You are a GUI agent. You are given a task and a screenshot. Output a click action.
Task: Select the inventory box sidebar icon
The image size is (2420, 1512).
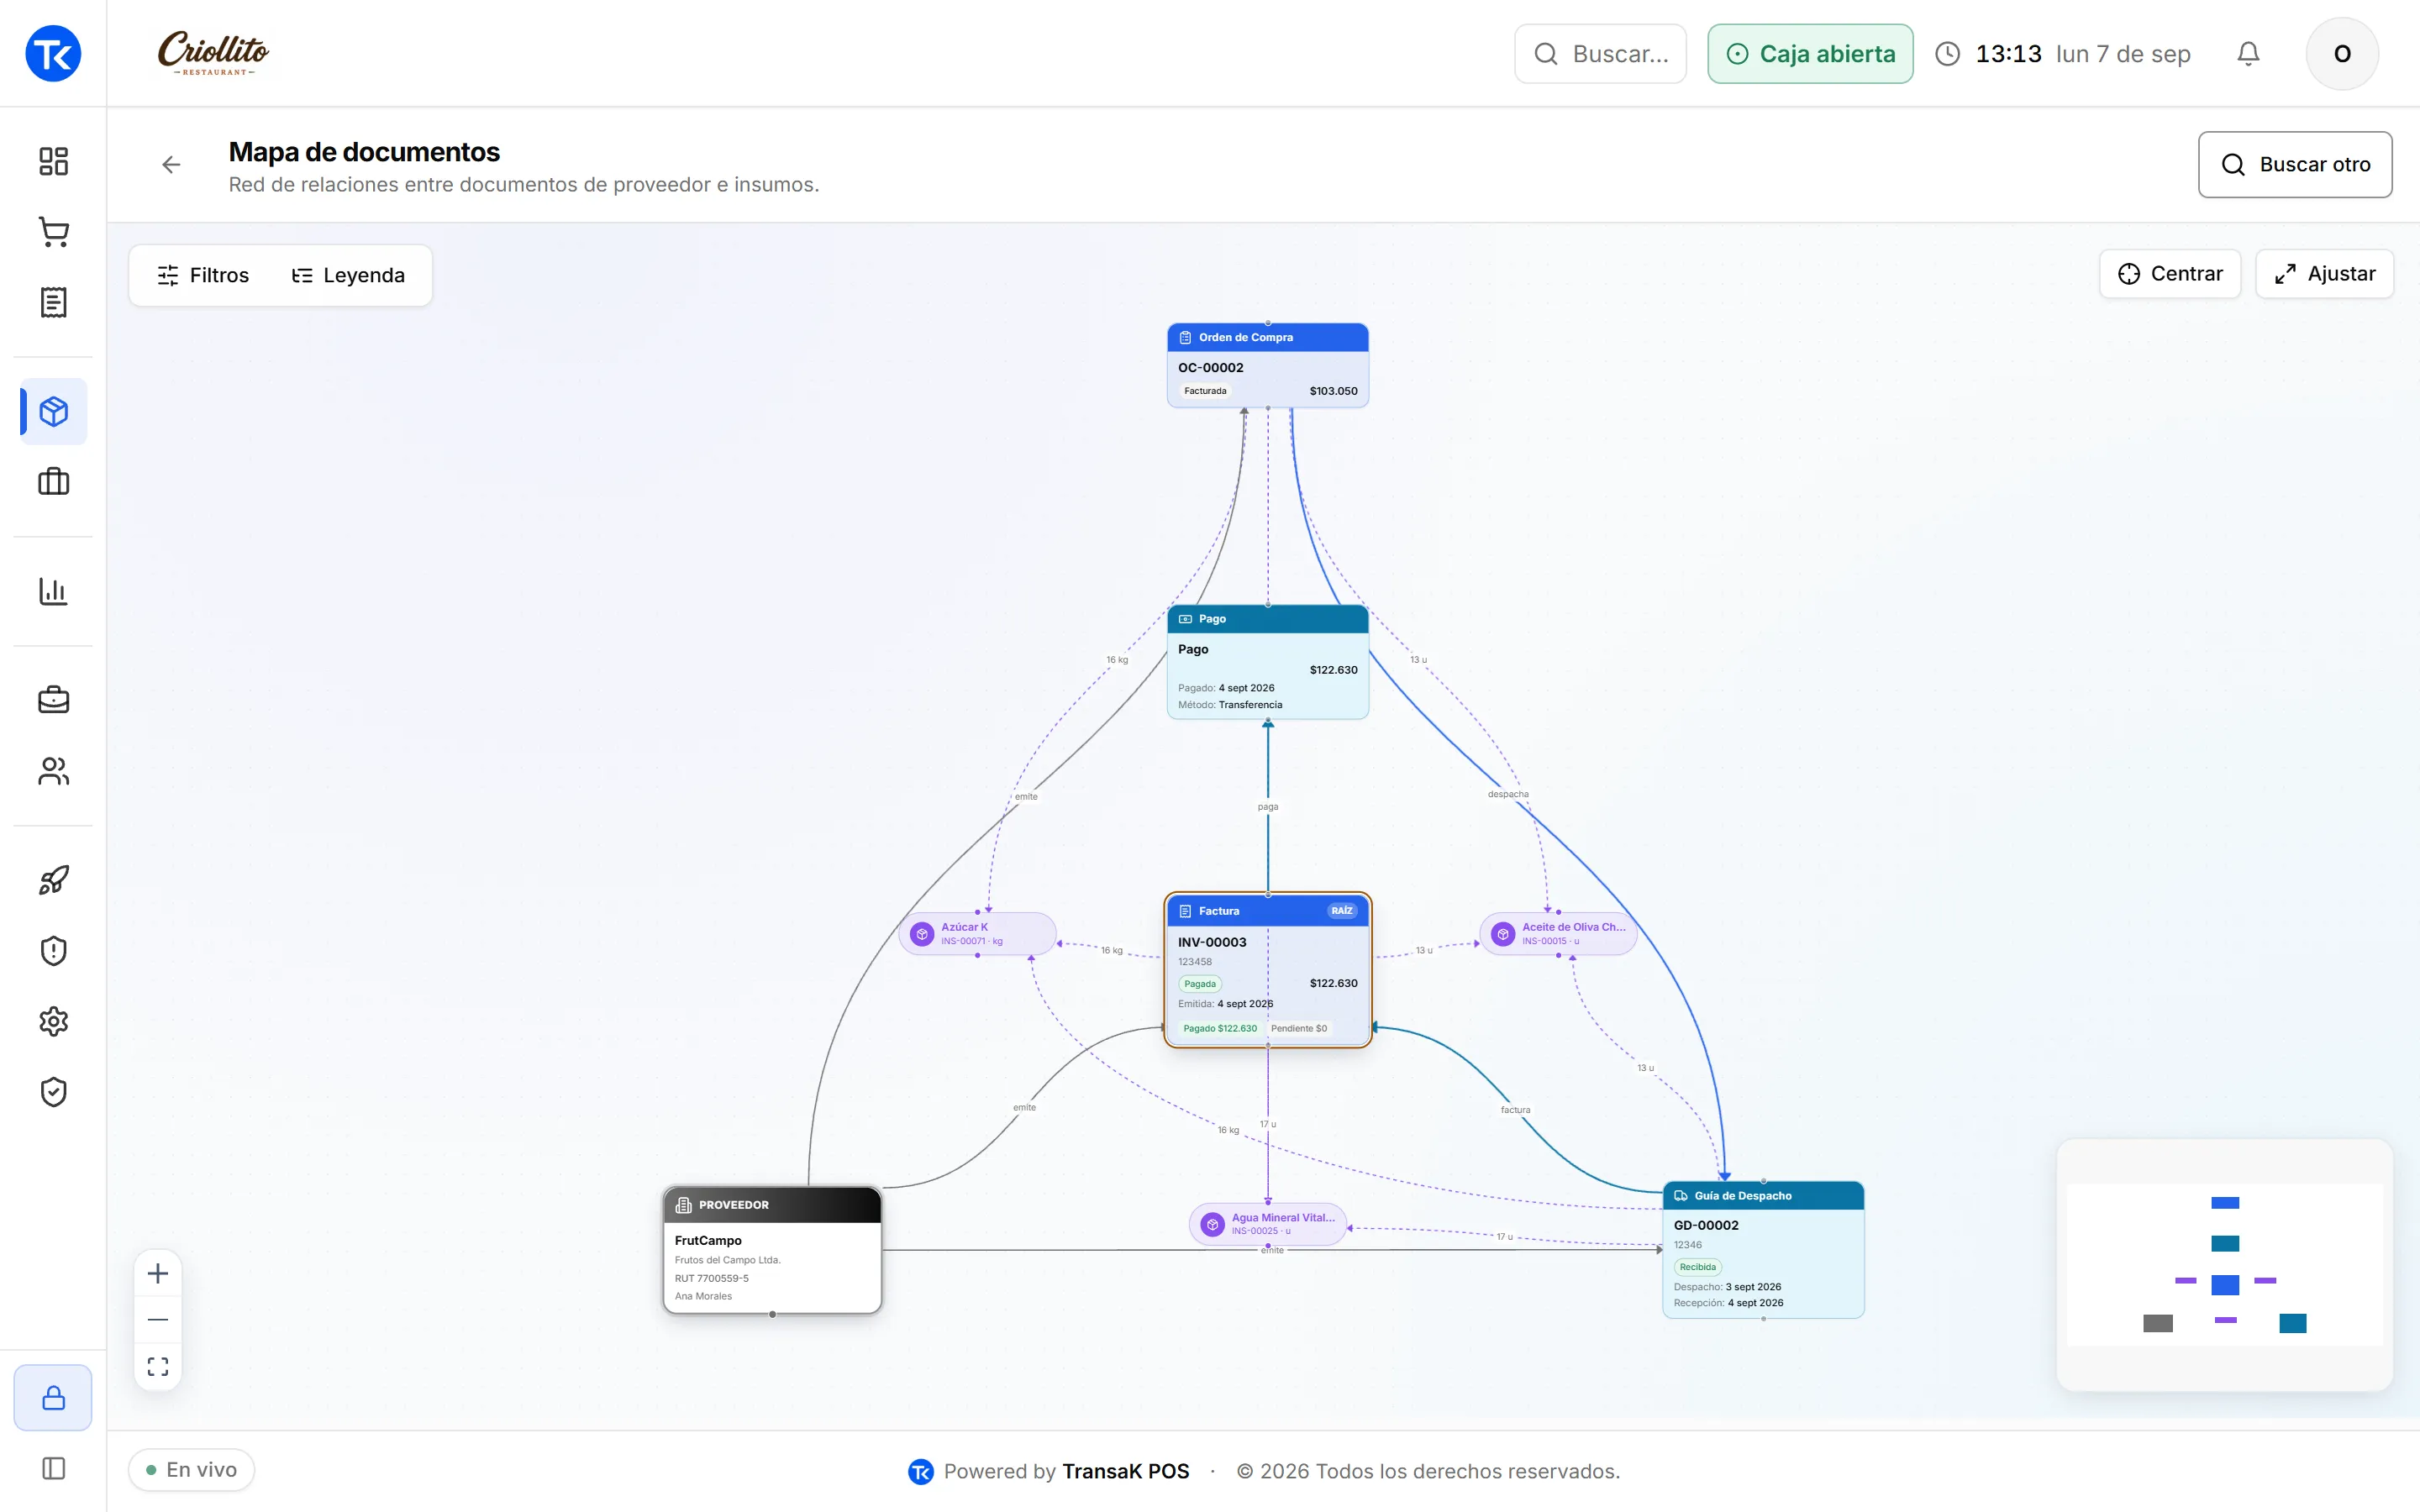coord(53,411)
